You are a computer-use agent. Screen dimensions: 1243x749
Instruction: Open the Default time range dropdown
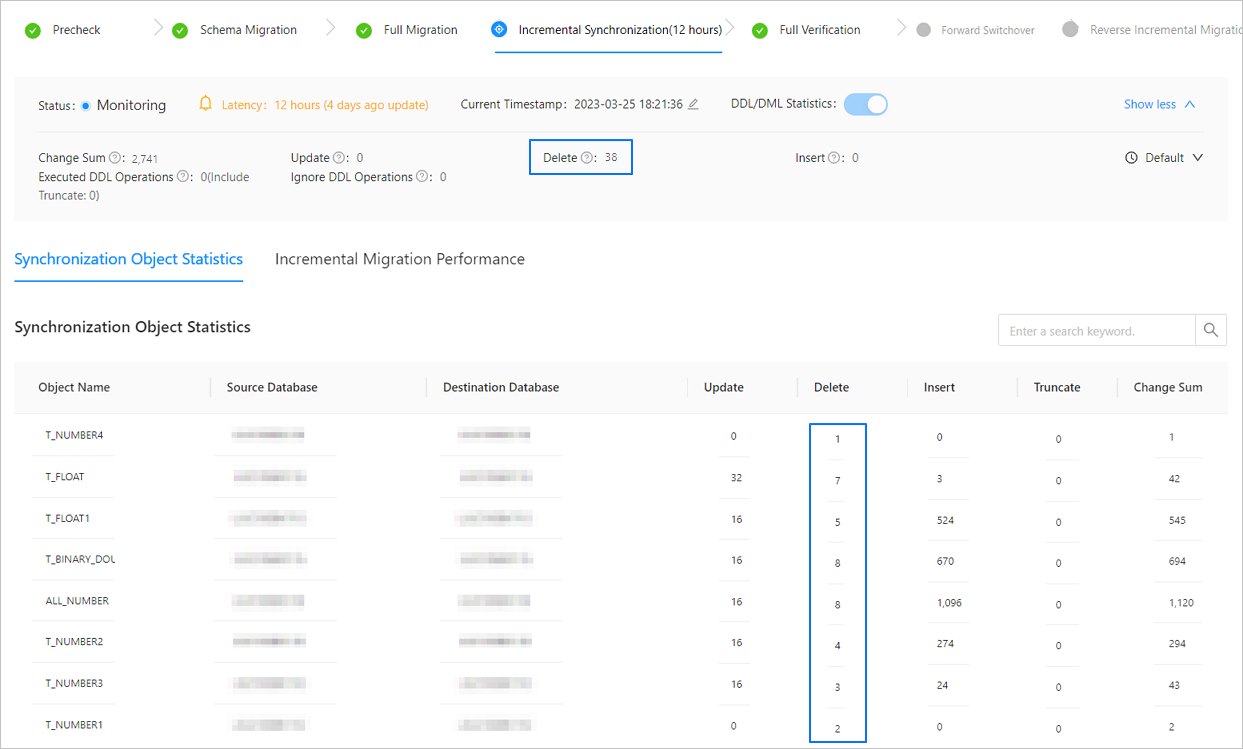tap(1163, 158)
